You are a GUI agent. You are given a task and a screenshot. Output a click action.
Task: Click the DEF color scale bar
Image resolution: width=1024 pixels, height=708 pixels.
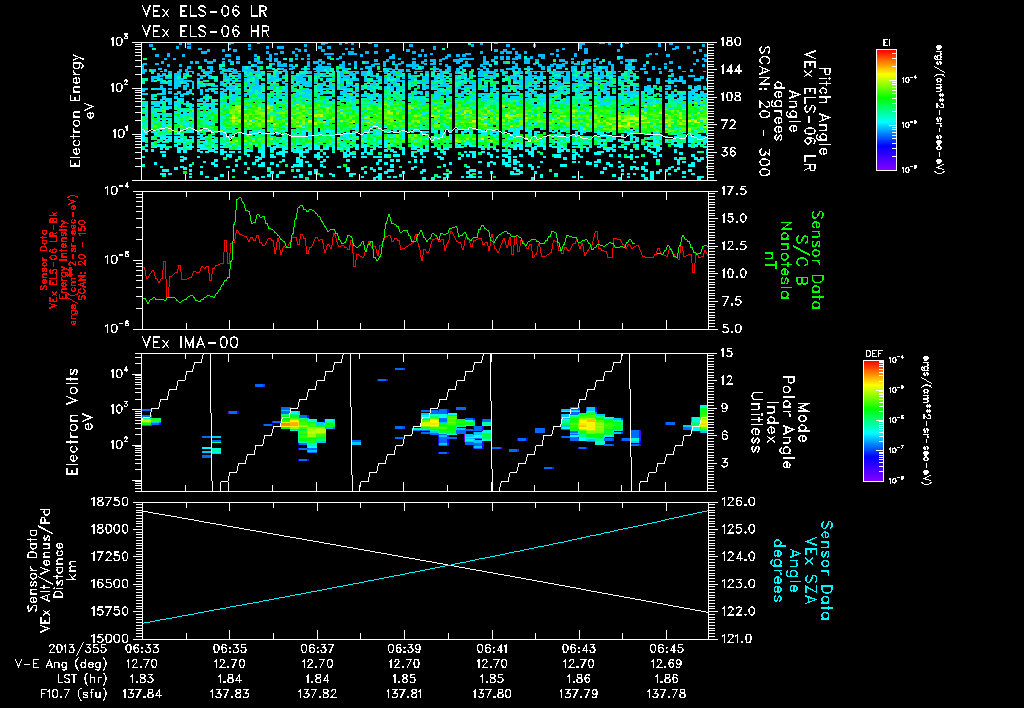[873, 421]
